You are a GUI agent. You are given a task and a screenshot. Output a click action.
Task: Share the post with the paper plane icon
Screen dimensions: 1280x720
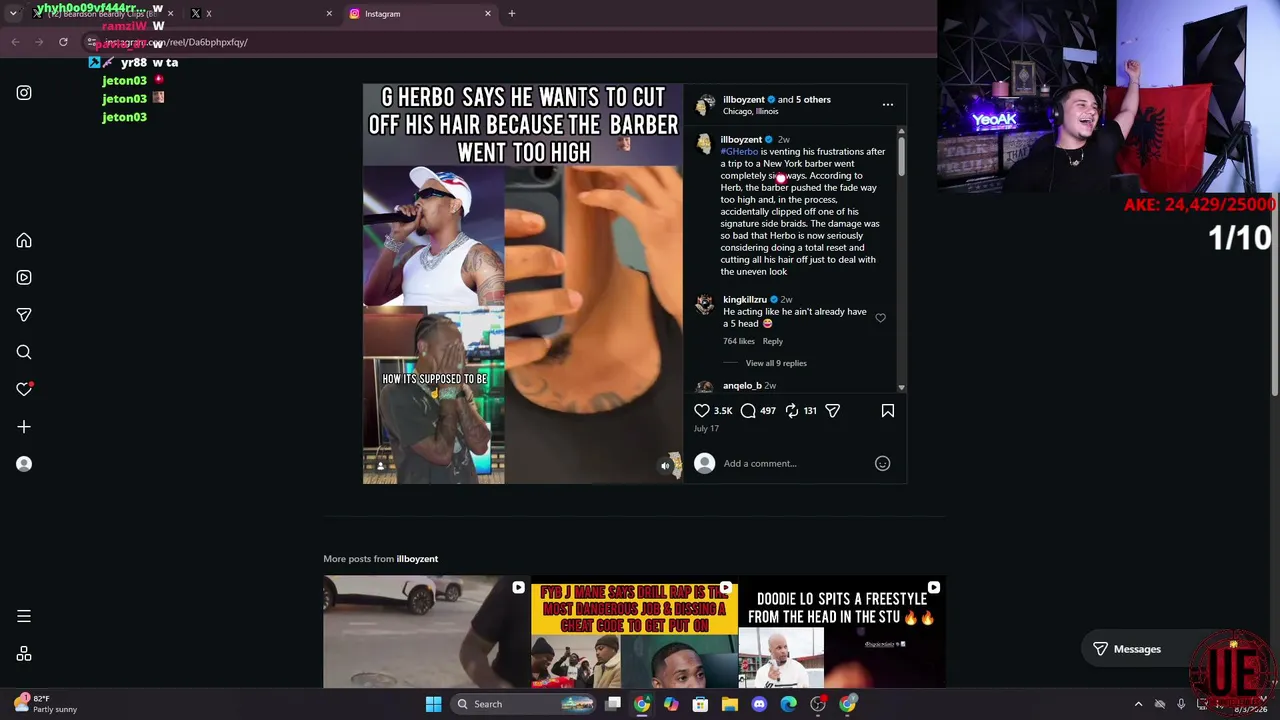coord(832,411)
